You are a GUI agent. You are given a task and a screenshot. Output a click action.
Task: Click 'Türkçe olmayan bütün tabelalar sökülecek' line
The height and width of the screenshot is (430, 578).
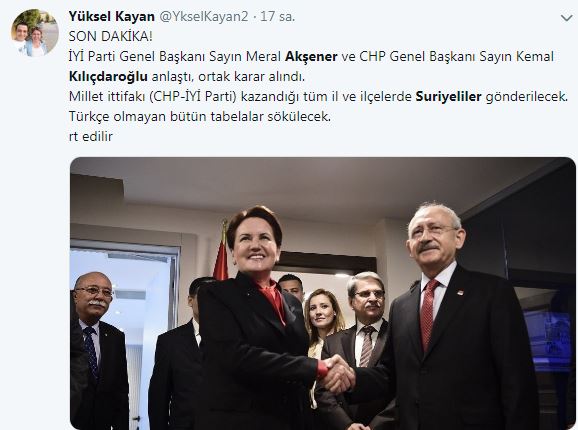point(200,116)
